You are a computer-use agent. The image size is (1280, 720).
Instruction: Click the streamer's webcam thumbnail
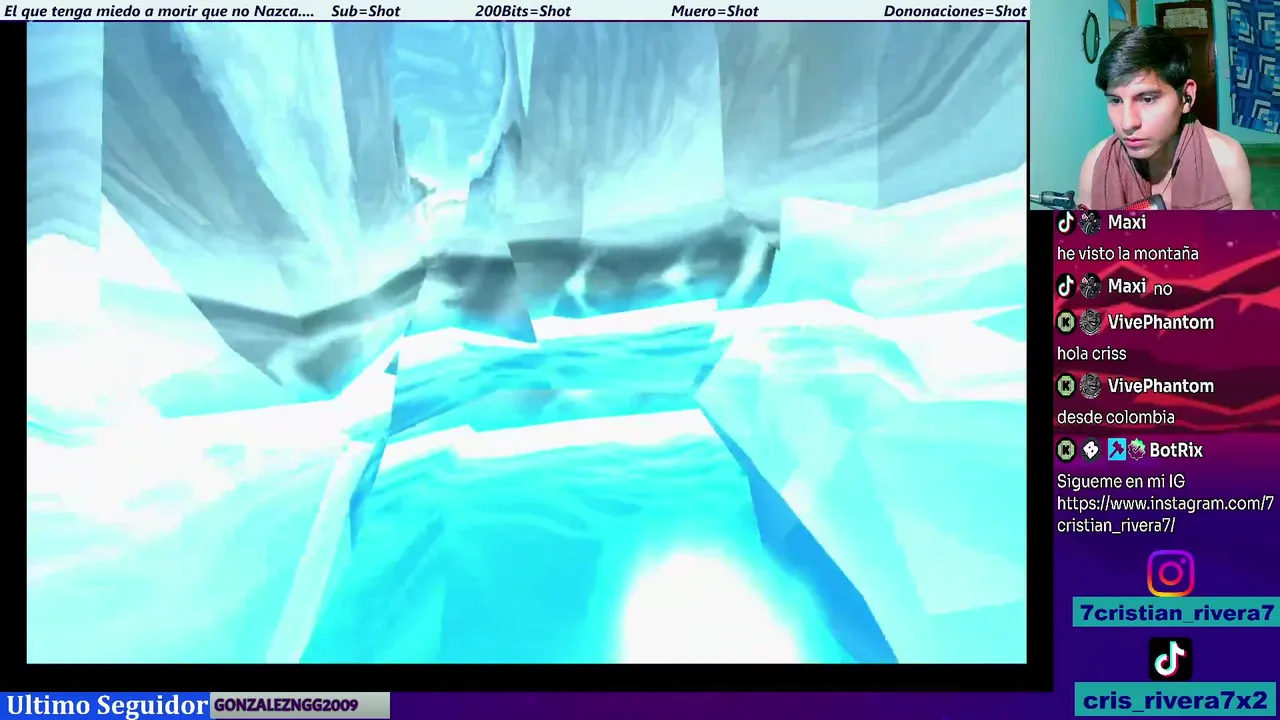click(1155, 105)
